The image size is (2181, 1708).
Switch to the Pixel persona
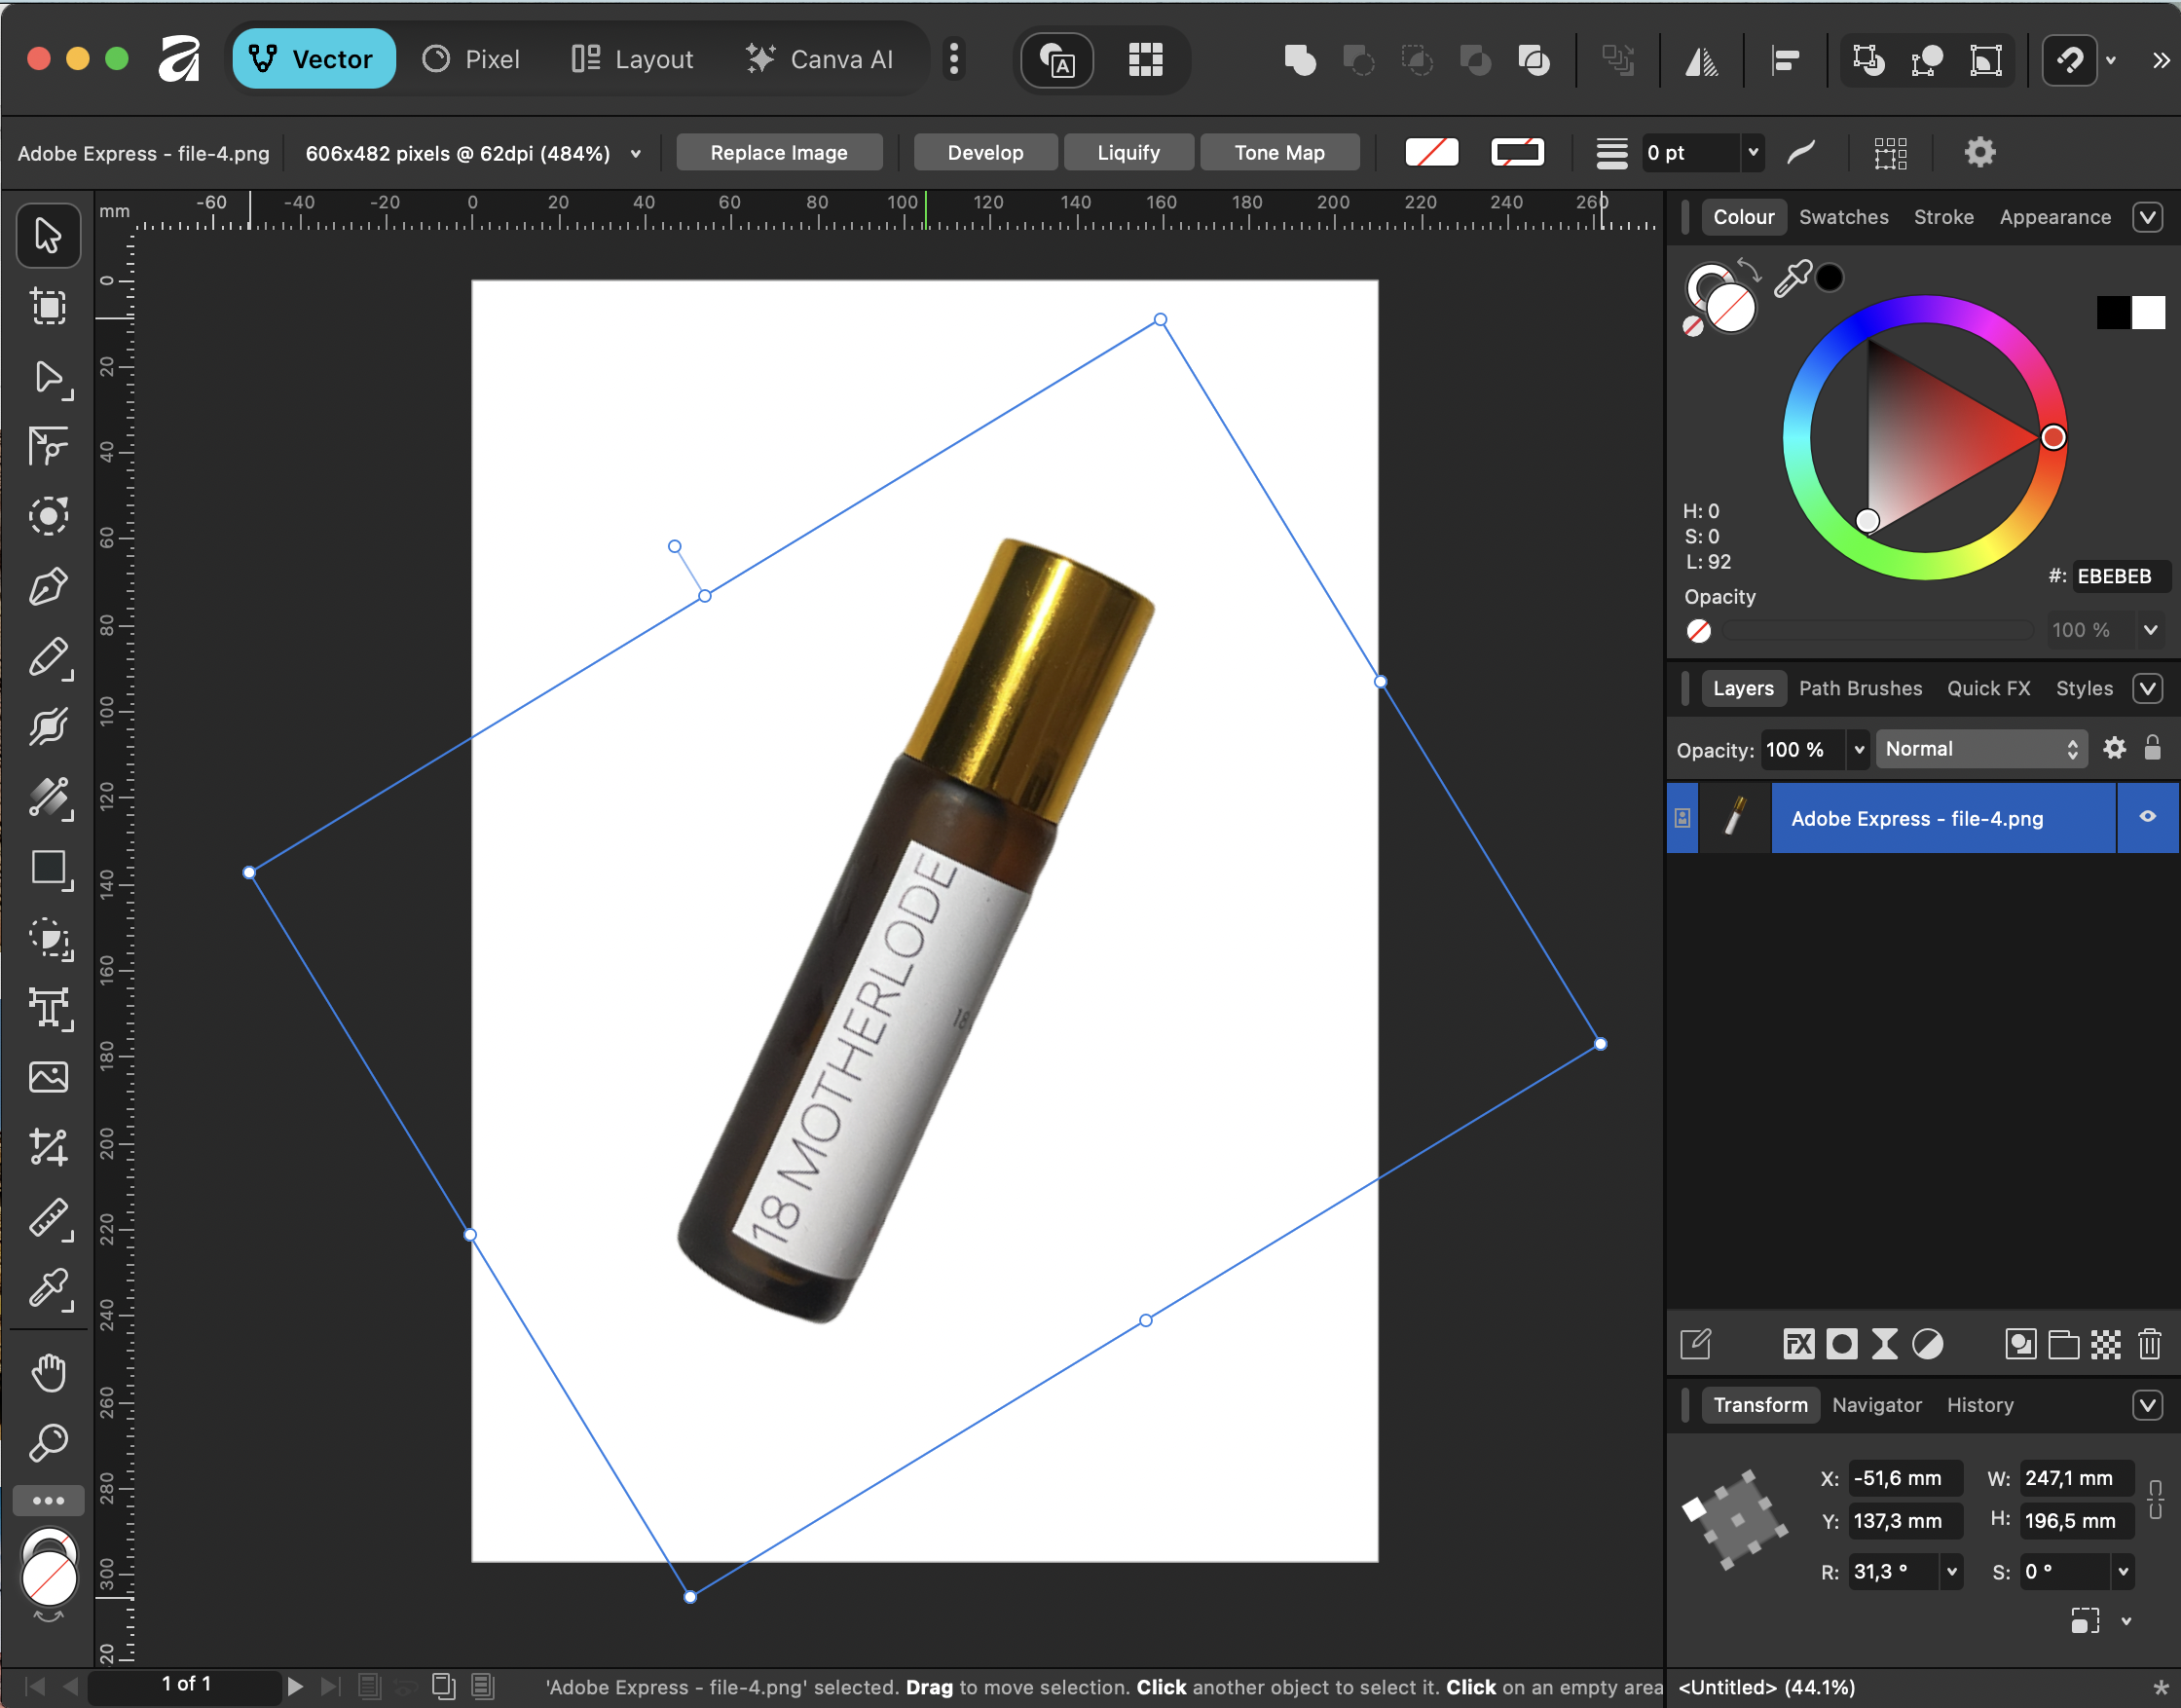click(471, 58)
